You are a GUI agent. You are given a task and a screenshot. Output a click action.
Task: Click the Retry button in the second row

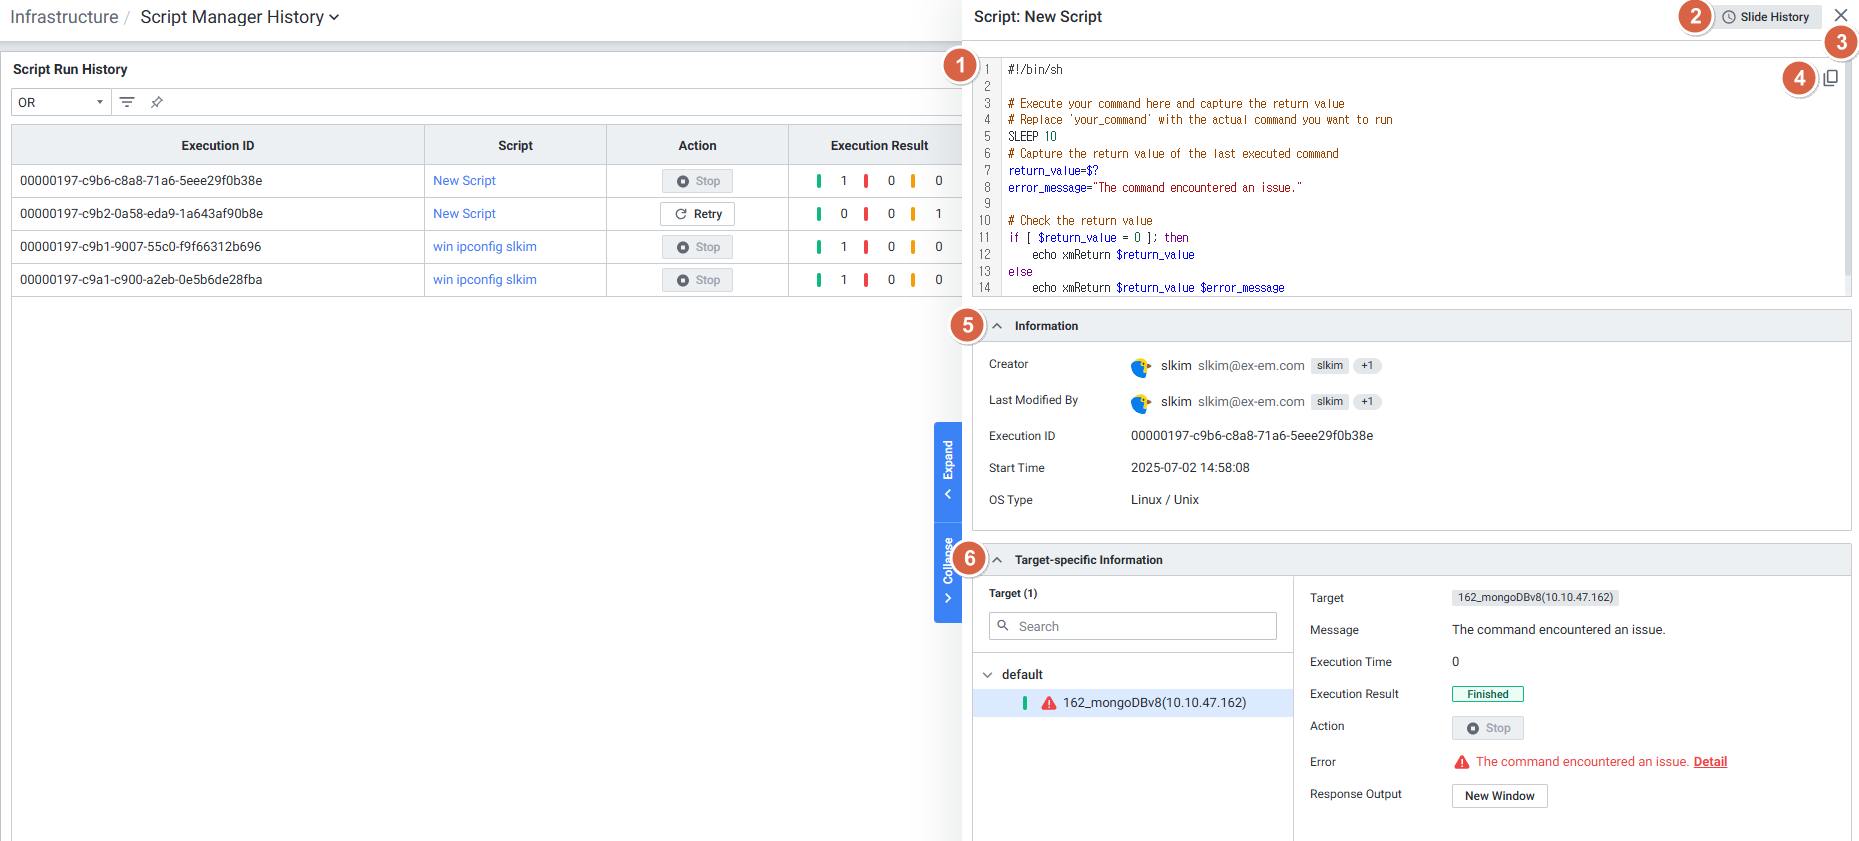[x=697, y=214]
